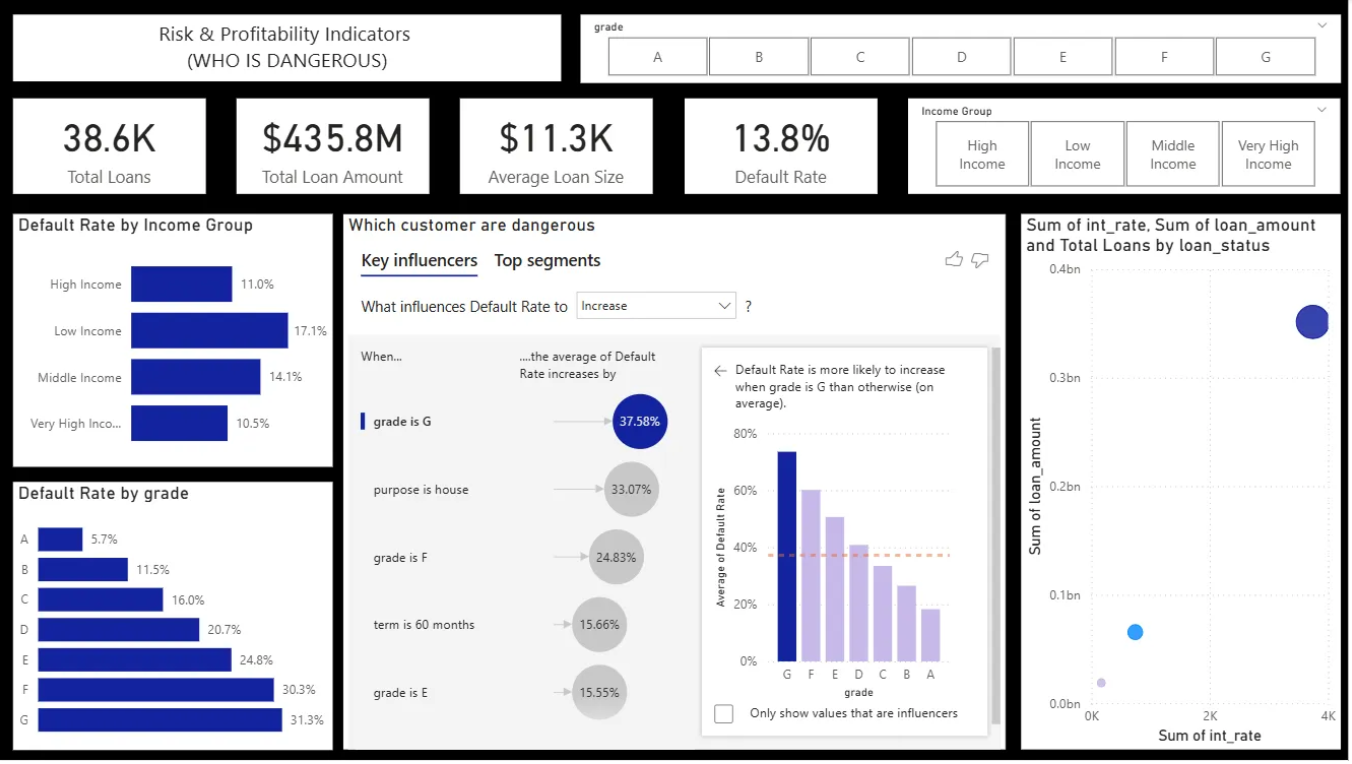Filter by High Income group
The height and width of the screenshot is (764, 1352).
982,154
